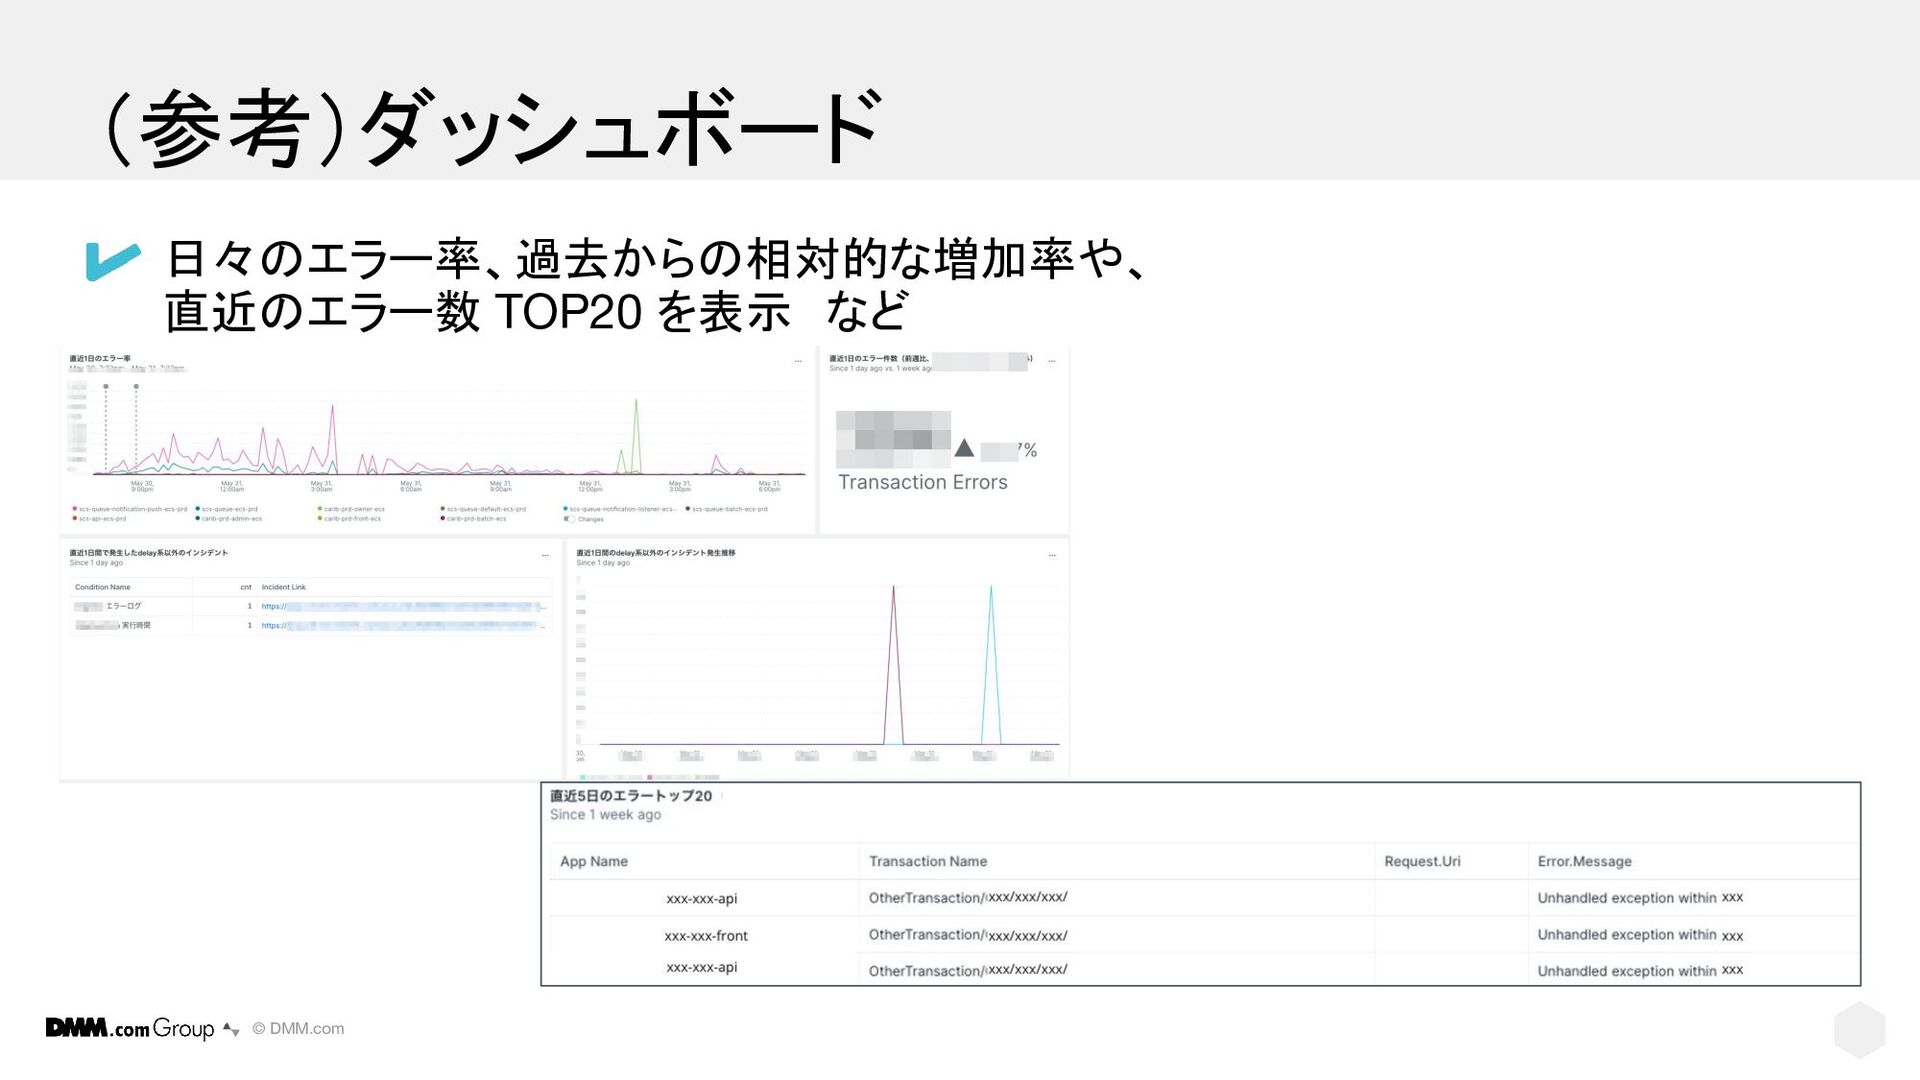Click the Error.Message column header
This screenshot has height=1080, width=1920.
point(1584,861)
